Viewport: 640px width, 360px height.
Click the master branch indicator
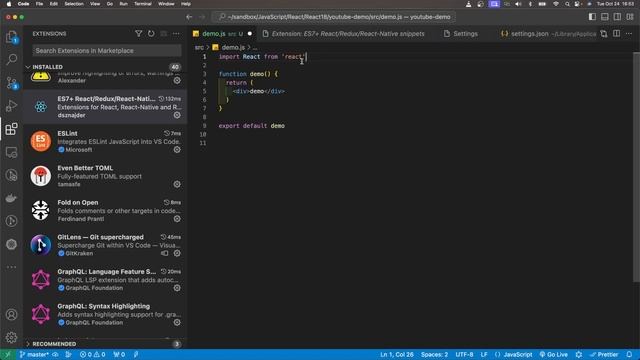(34, 354)
